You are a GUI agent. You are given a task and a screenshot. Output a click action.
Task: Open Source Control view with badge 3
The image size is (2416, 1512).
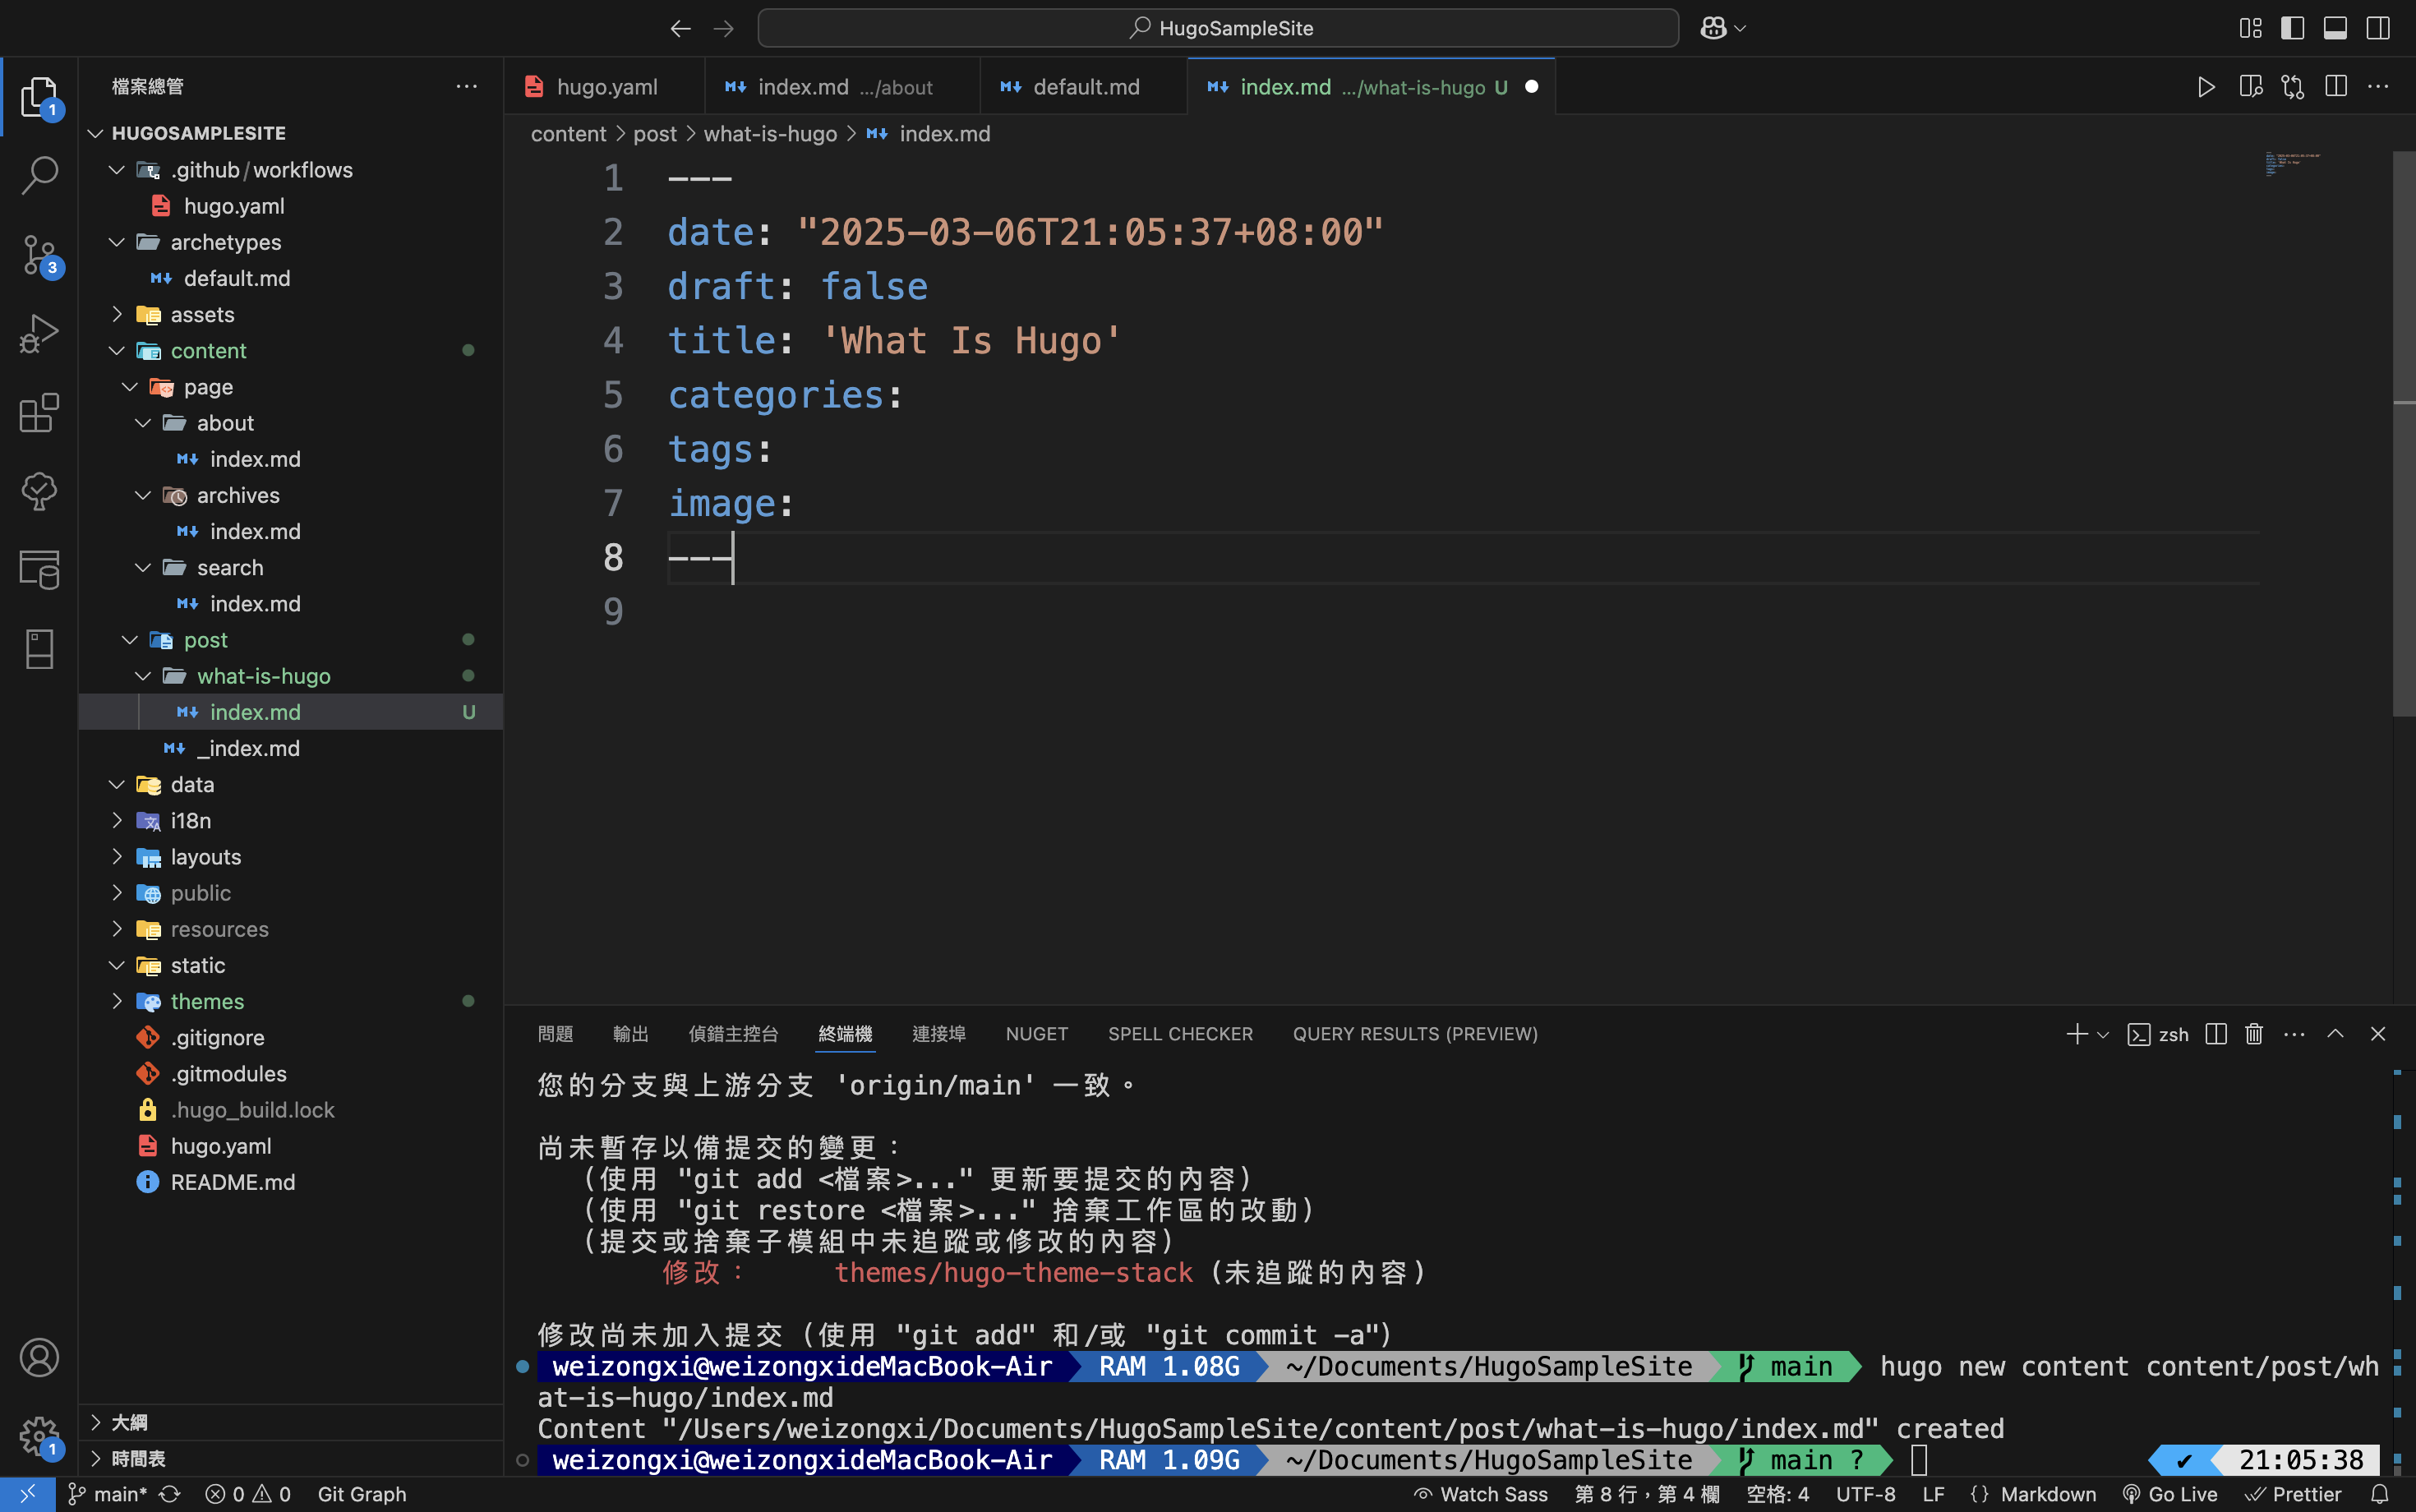[x=39, y=256]
